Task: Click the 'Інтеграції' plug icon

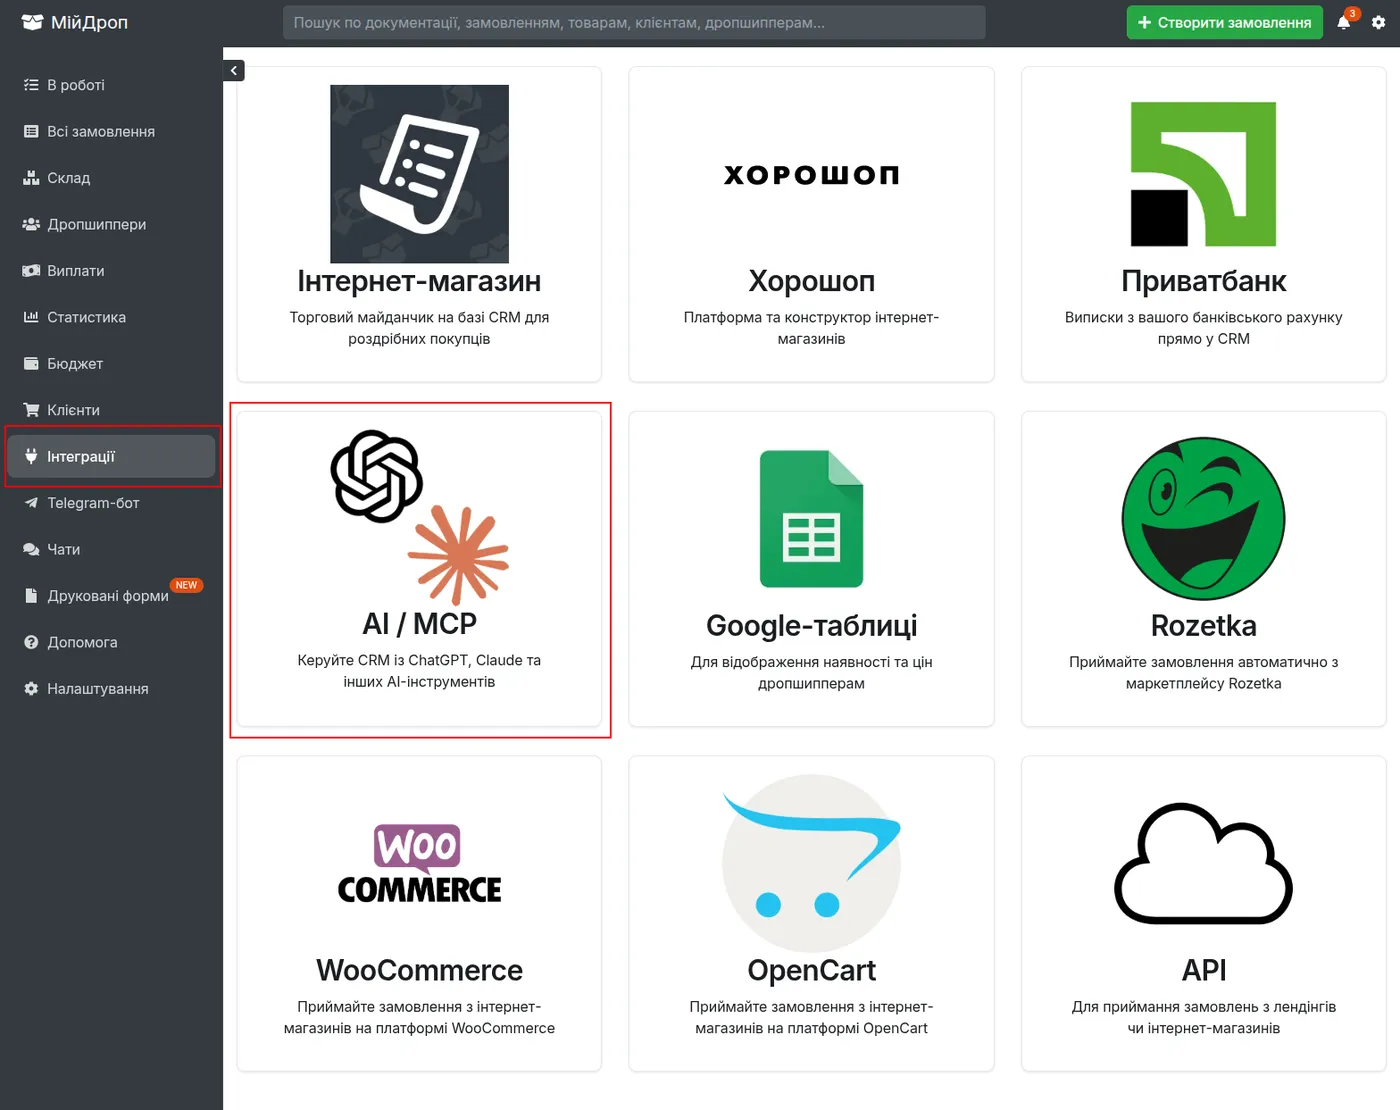Action: [x=31, y=456]
